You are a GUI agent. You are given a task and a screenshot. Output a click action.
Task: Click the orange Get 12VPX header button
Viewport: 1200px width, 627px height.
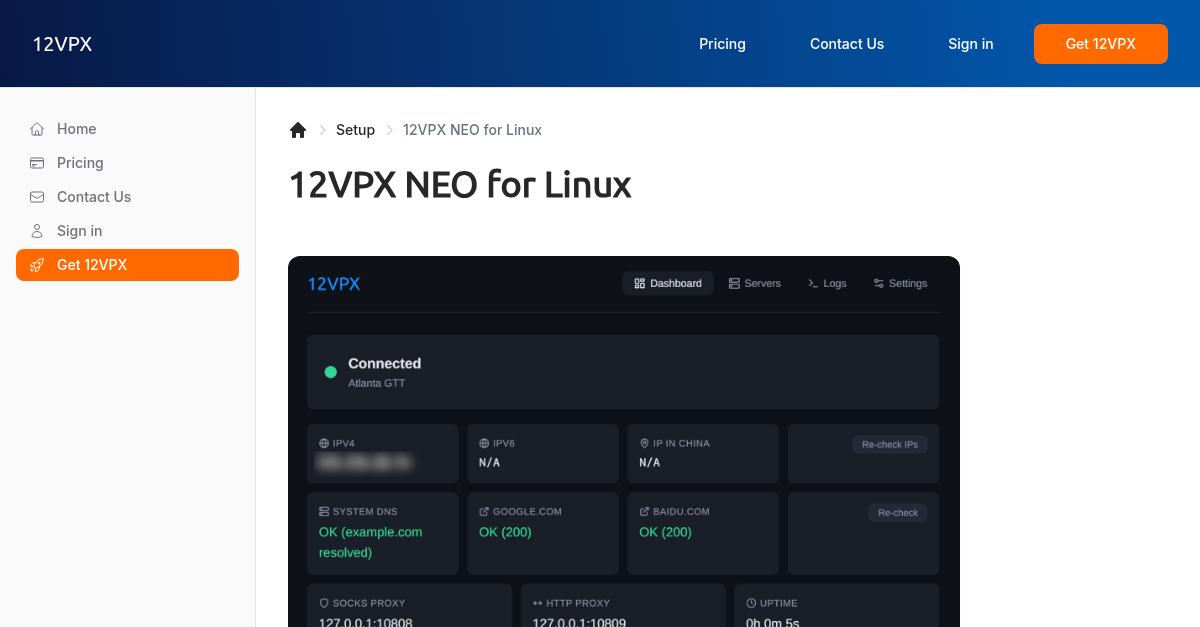(x=1101, y=44)
